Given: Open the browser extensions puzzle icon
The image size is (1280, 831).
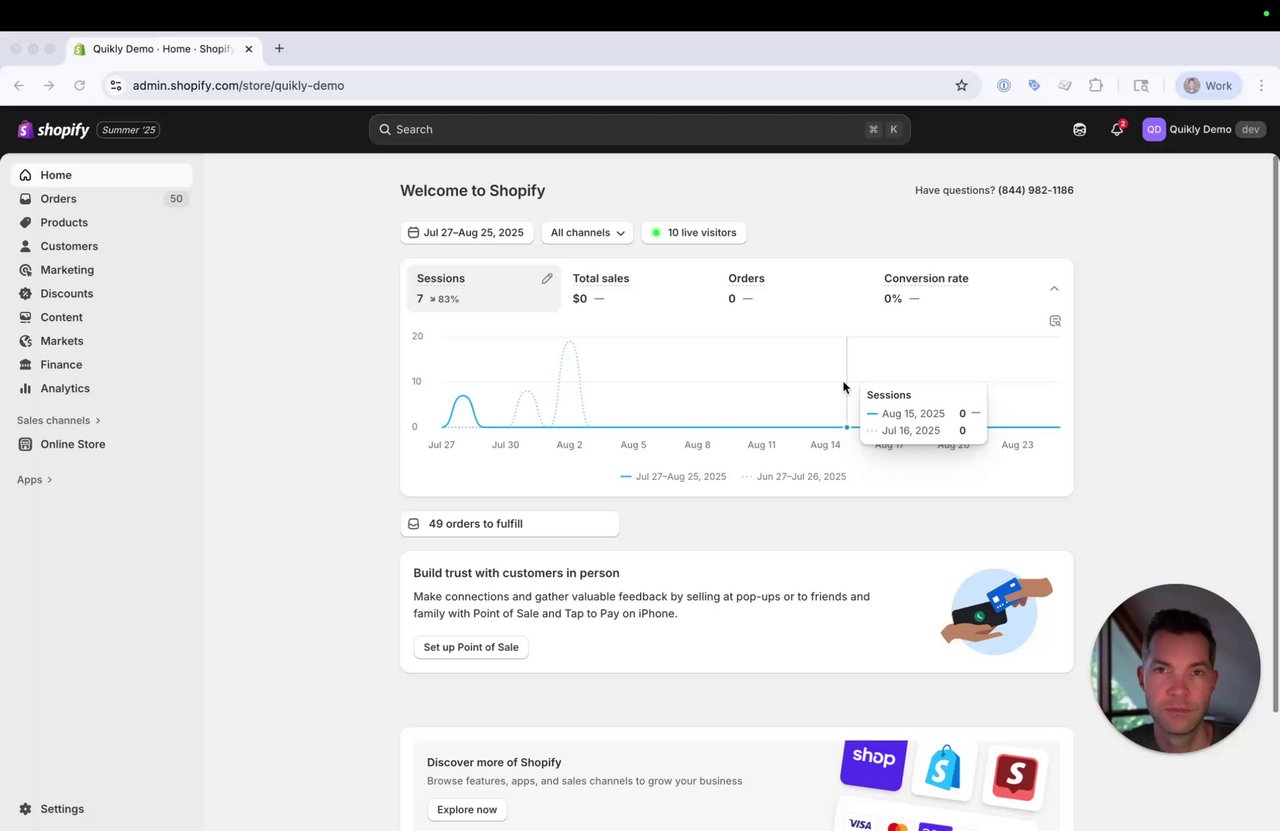Looking at the screenshot, I should 1096,85.
